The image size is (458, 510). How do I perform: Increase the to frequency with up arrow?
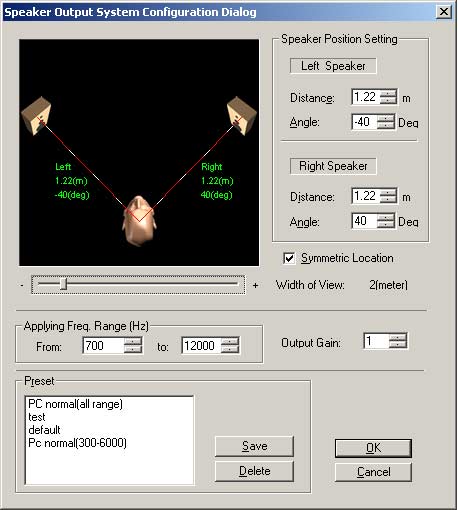(x=230, y=341)
